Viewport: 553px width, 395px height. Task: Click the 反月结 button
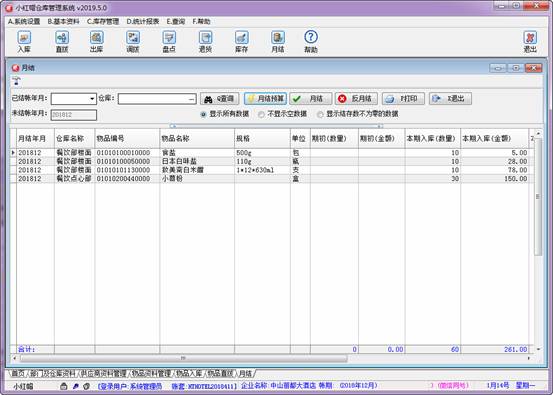(356, 99)
